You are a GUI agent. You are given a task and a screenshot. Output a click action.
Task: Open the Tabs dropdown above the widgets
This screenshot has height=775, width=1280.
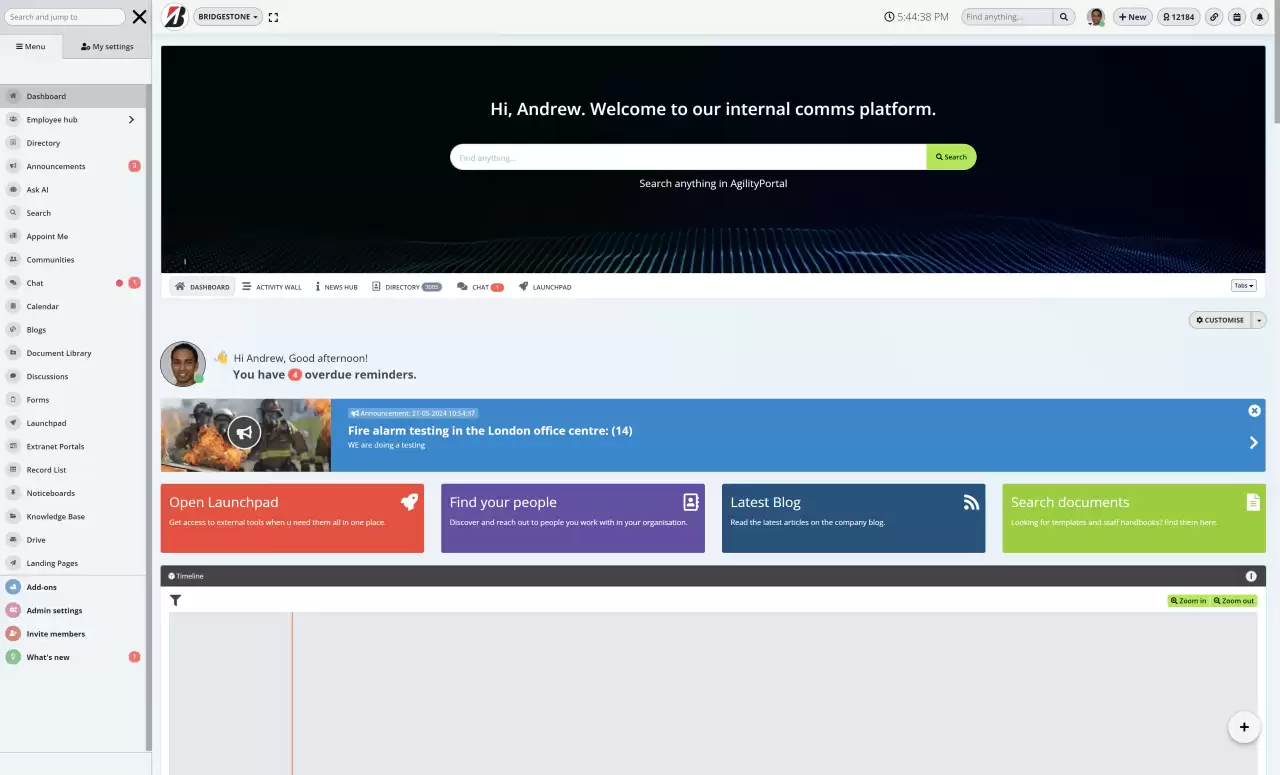(1243, 285)
